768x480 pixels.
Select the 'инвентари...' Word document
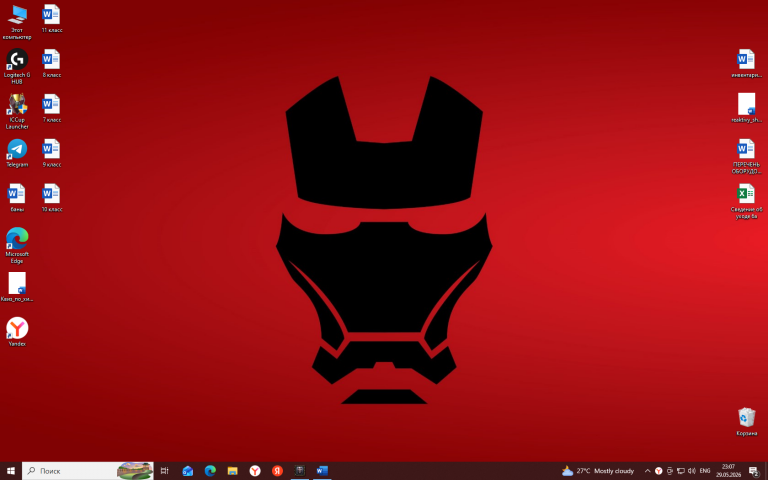click(x=746, y=64)
